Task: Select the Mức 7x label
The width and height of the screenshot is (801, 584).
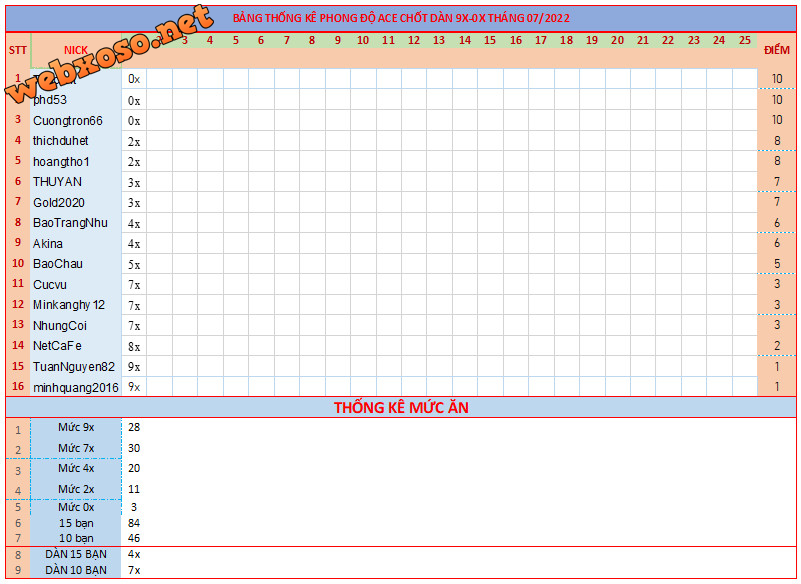Action: coord(76,449)
